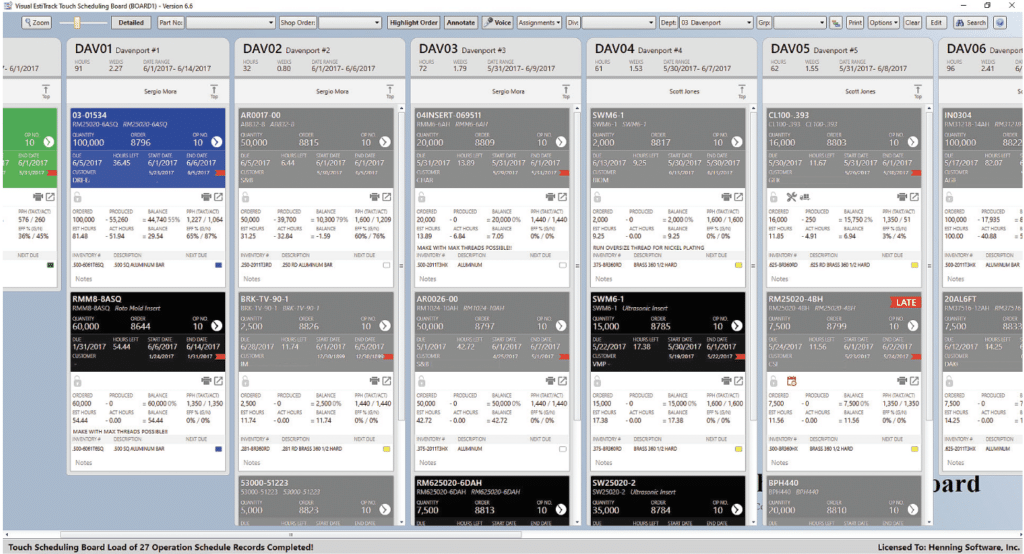1024x554 pixels.
Task: Open the arrow on card CL100-.393
Action: click(x=912, y=142)
